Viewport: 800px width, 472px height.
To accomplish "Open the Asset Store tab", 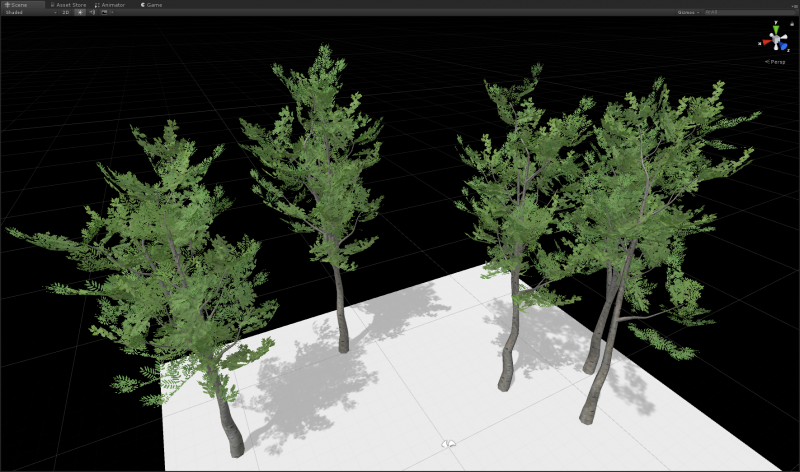I will pyautogui.click(x=70, y=4).
